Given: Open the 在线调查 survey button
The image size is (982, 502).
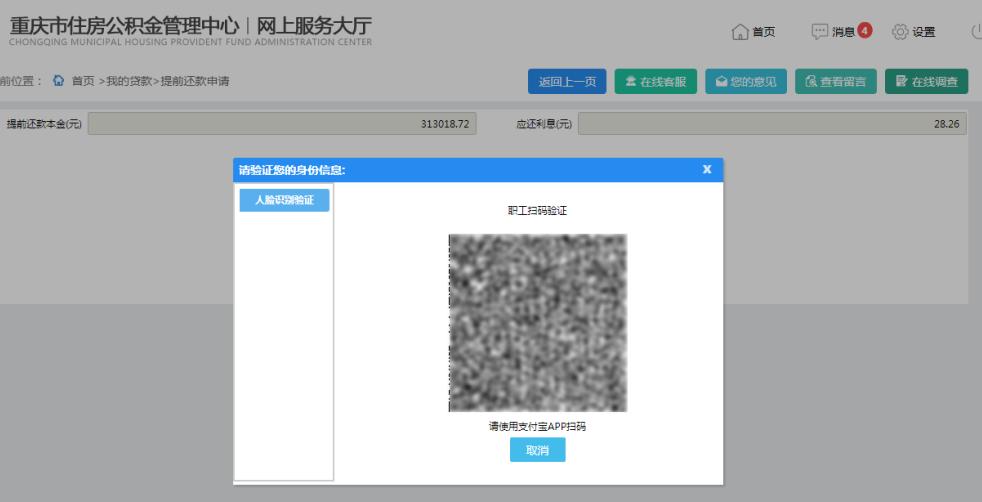Looking at the screenshot, I should coord(926,81).
